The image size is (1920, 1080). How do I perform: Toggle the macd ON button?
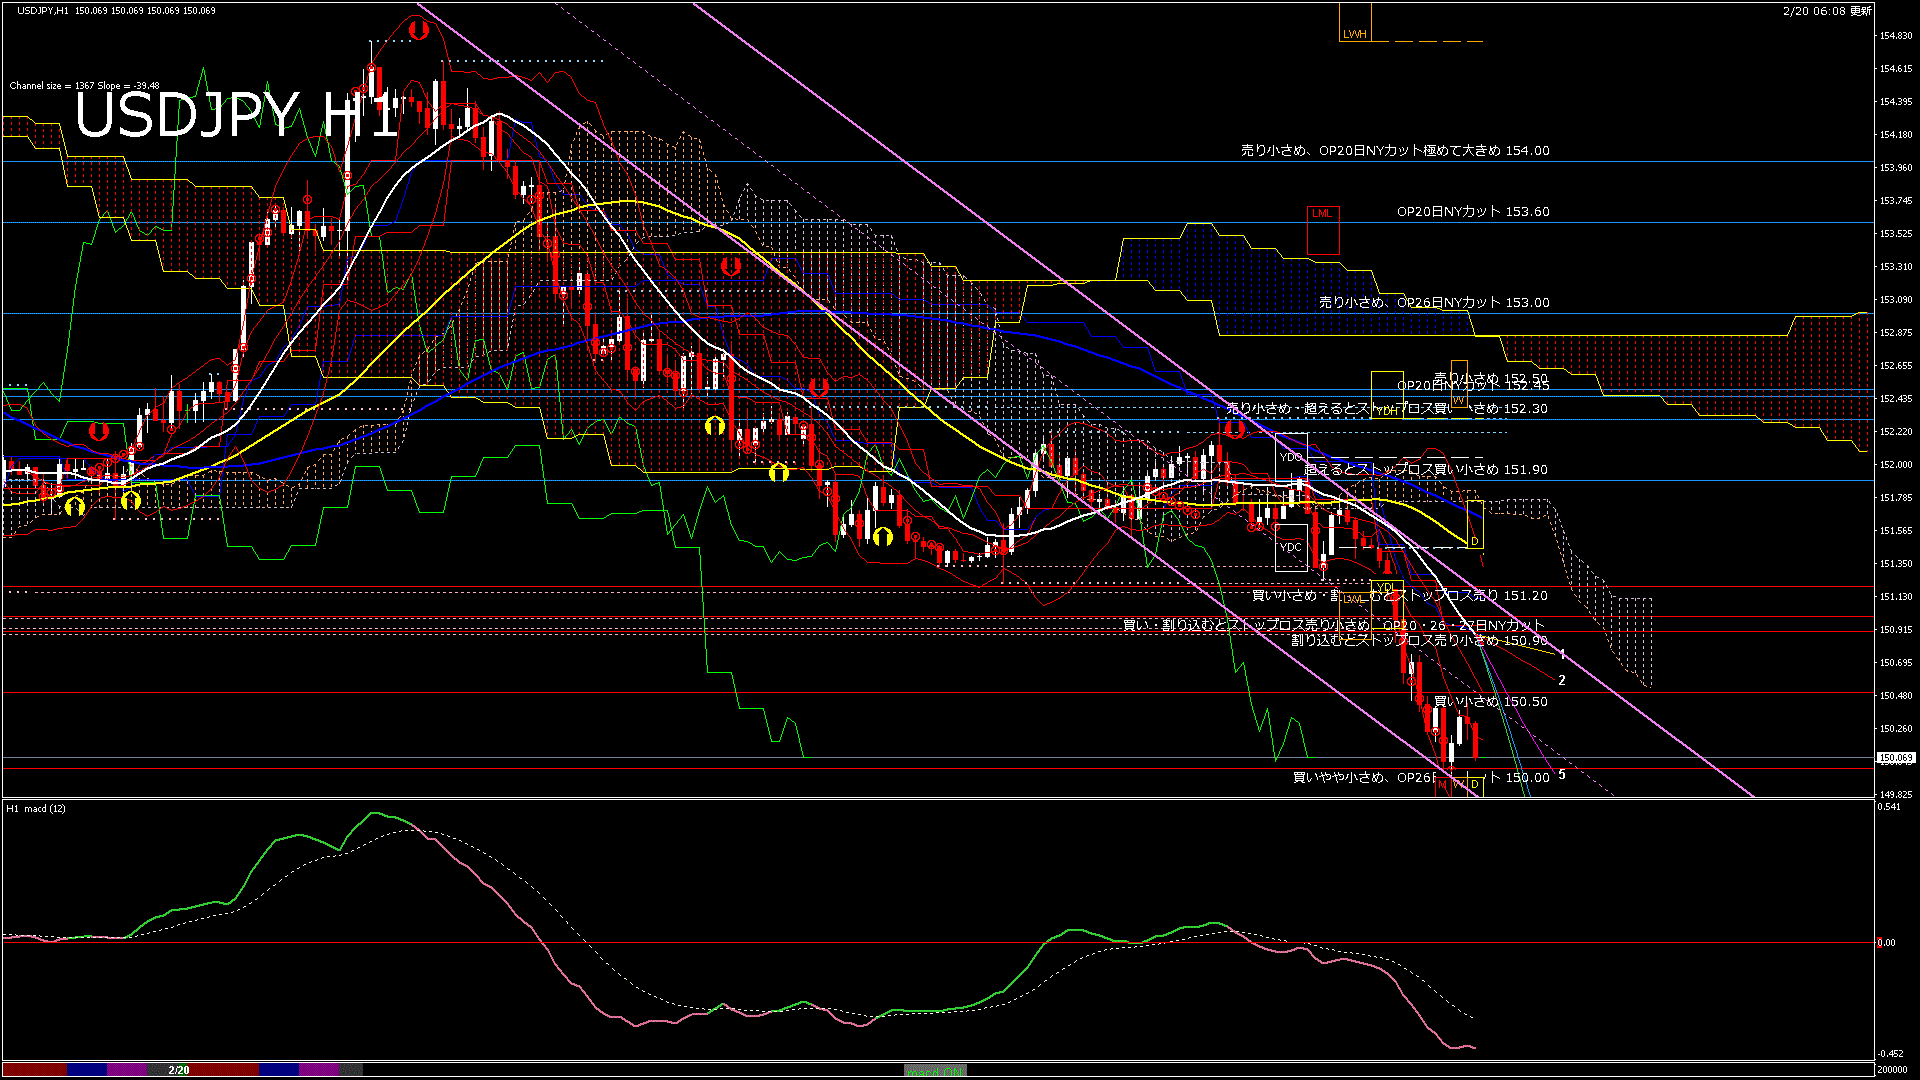click(934, 1070)
